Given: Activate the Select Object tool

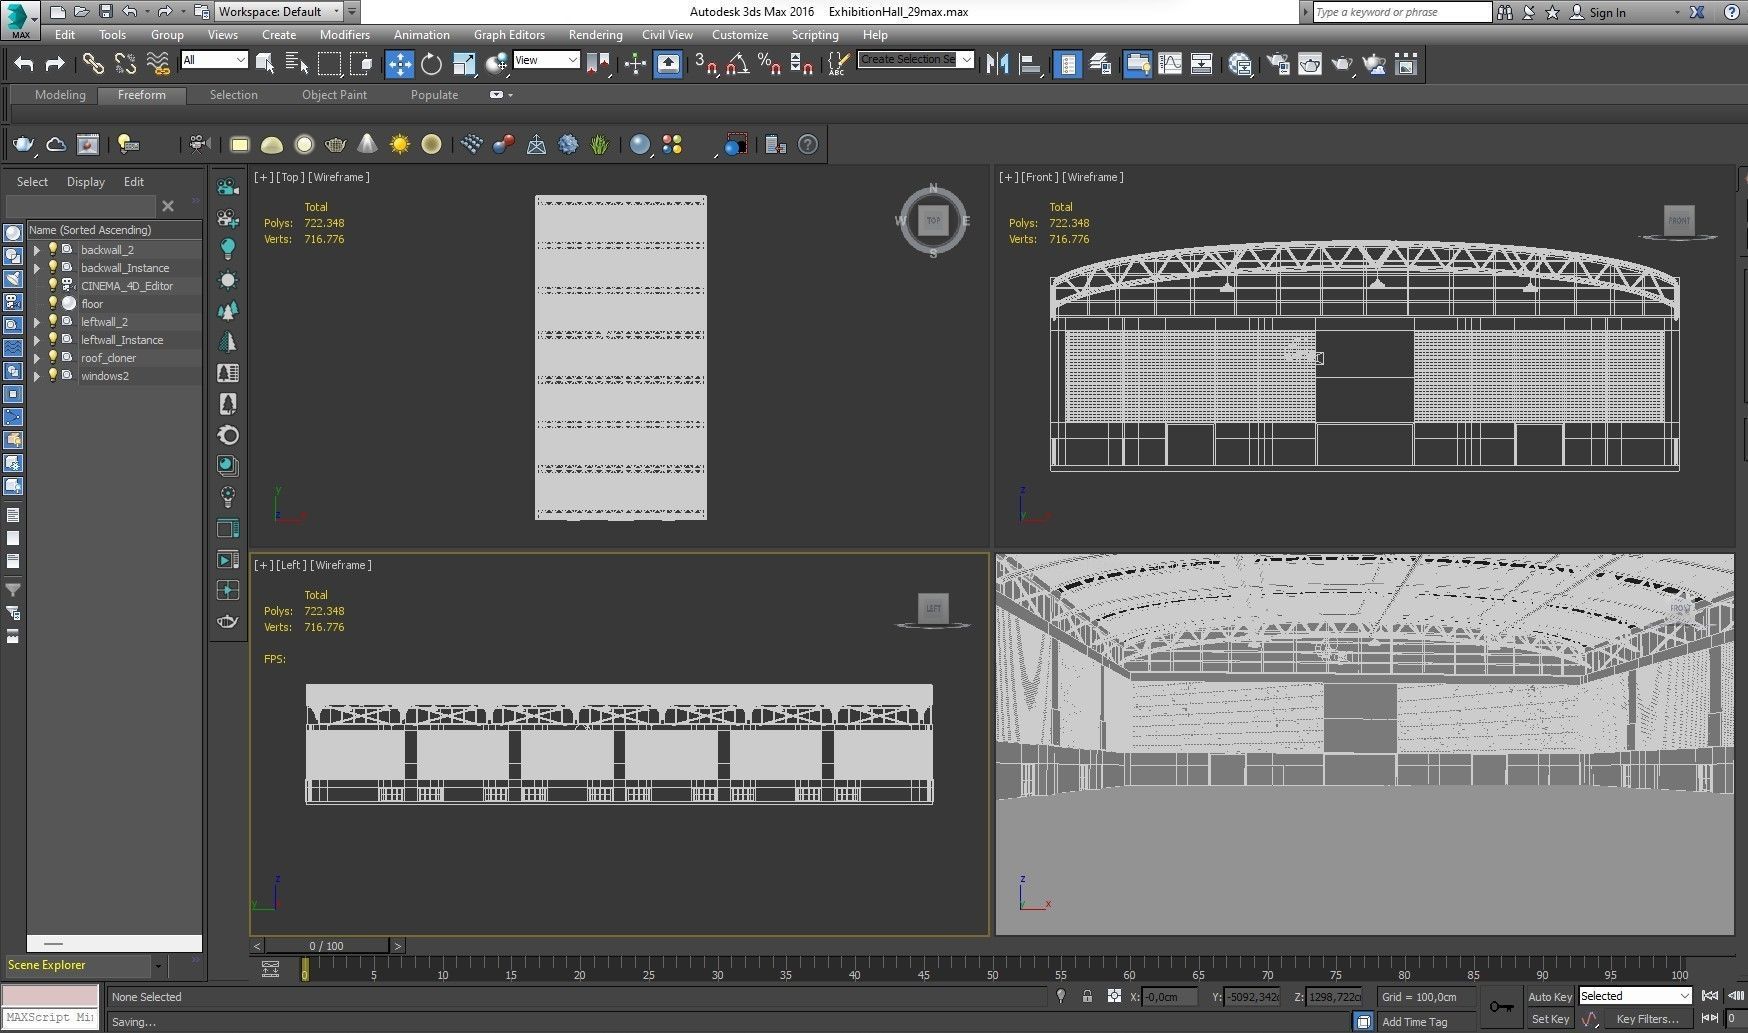Looking at the screenshot, I should (x=265, y=64).
